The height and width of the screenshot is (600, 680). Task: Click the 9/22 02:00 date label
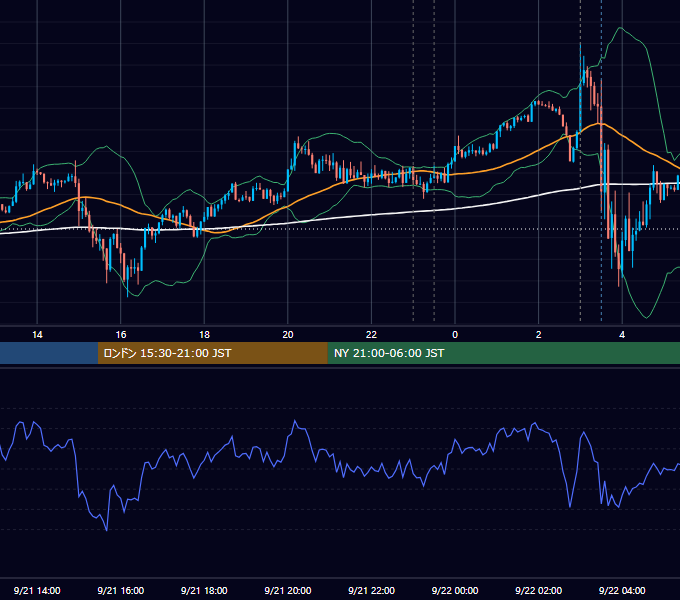click(x=538, y=590)
